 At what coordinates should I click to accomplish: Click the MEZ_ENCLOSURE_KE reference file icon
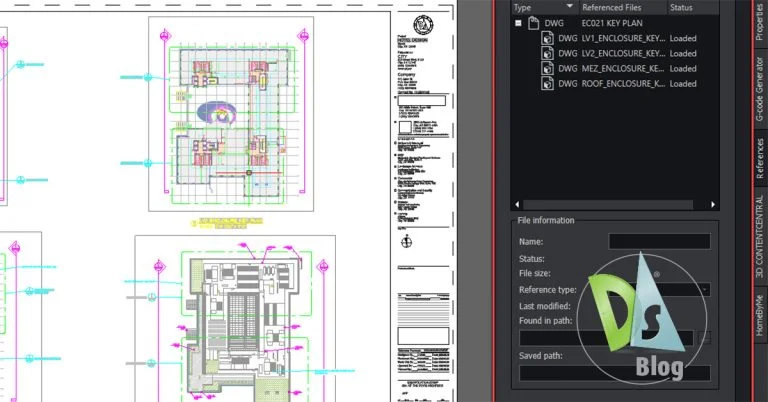click(548, 68)
